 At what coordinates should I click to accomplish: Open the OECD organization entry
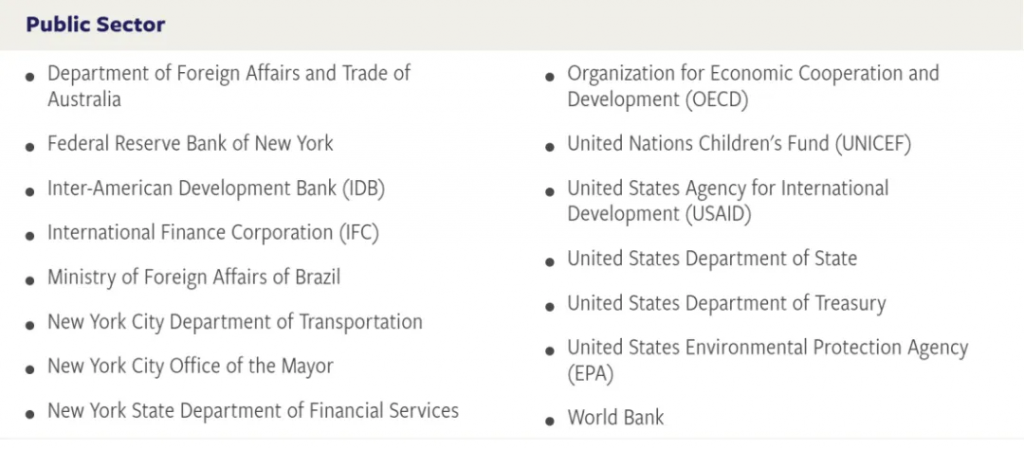pyautogui.click(x=753, y=86)
